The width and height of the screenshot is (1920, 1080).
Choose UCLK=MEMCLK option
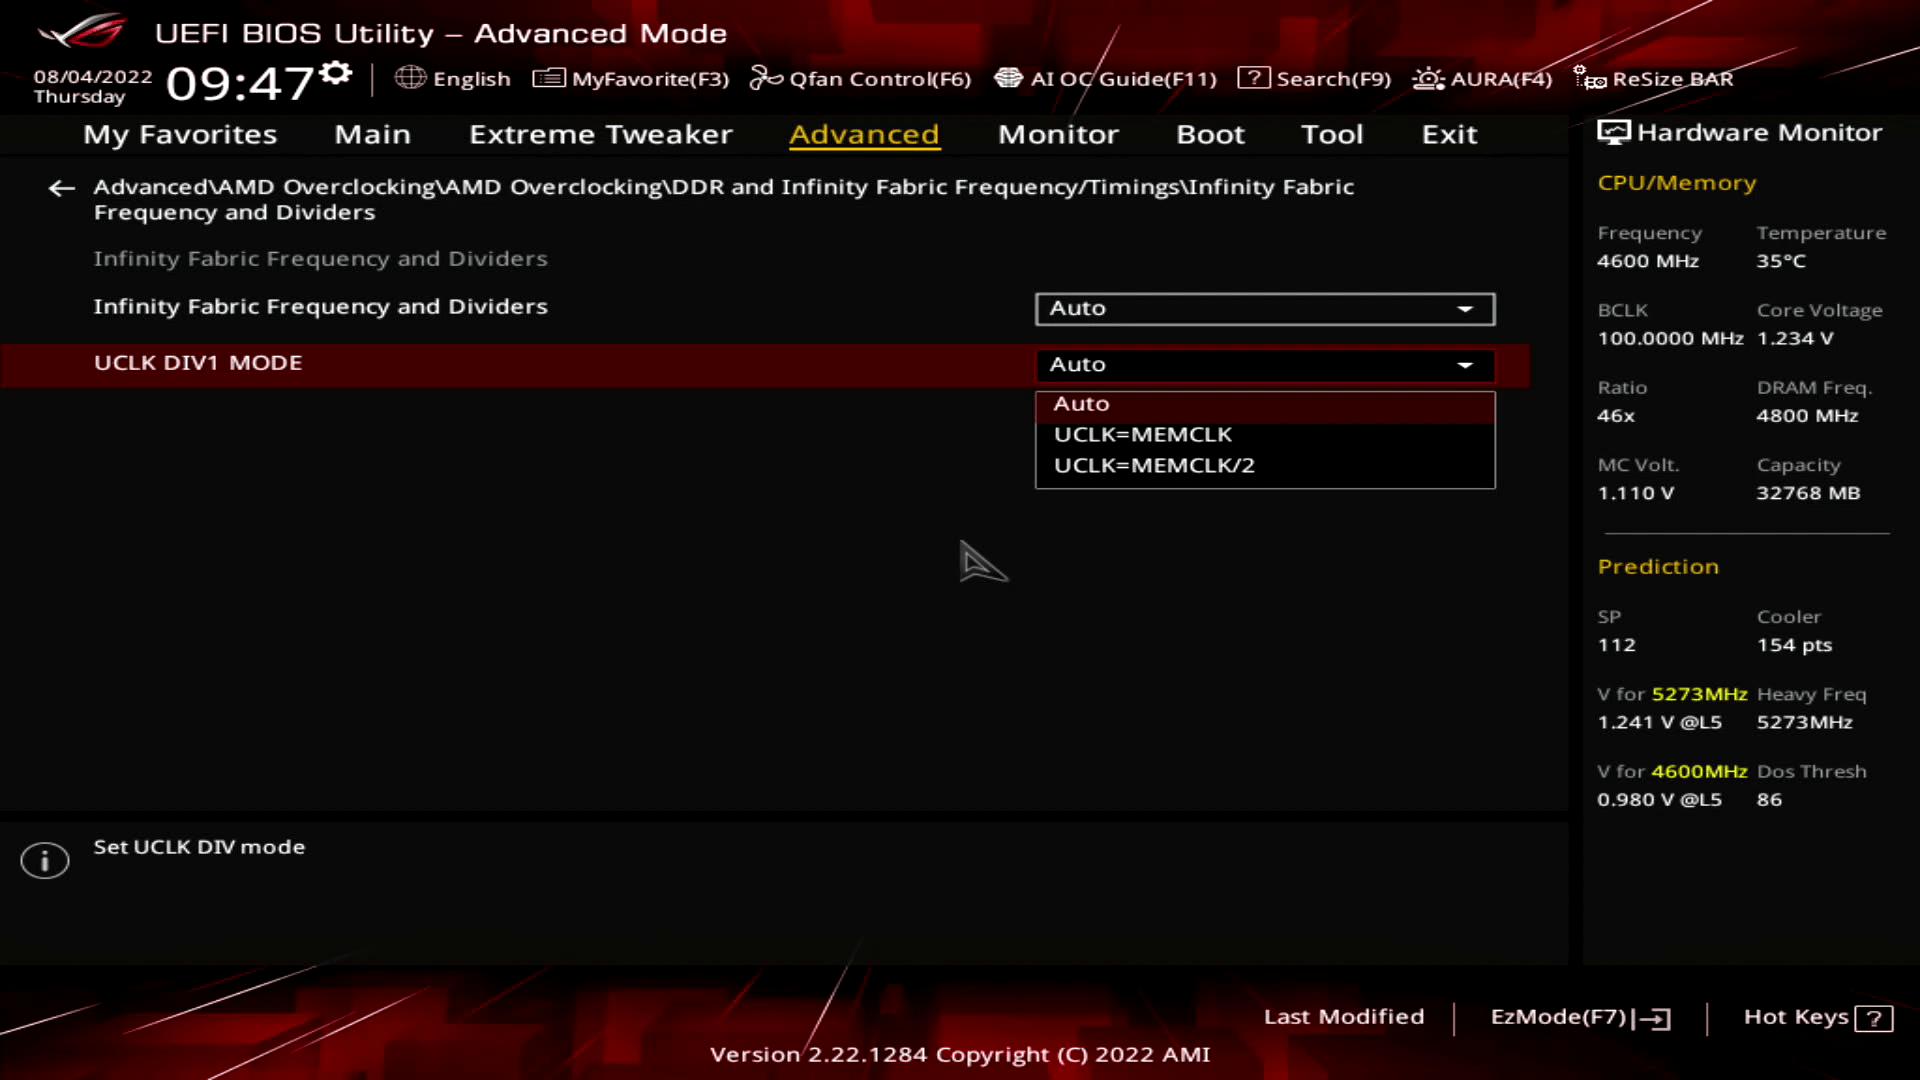(x=1265, y=435)
